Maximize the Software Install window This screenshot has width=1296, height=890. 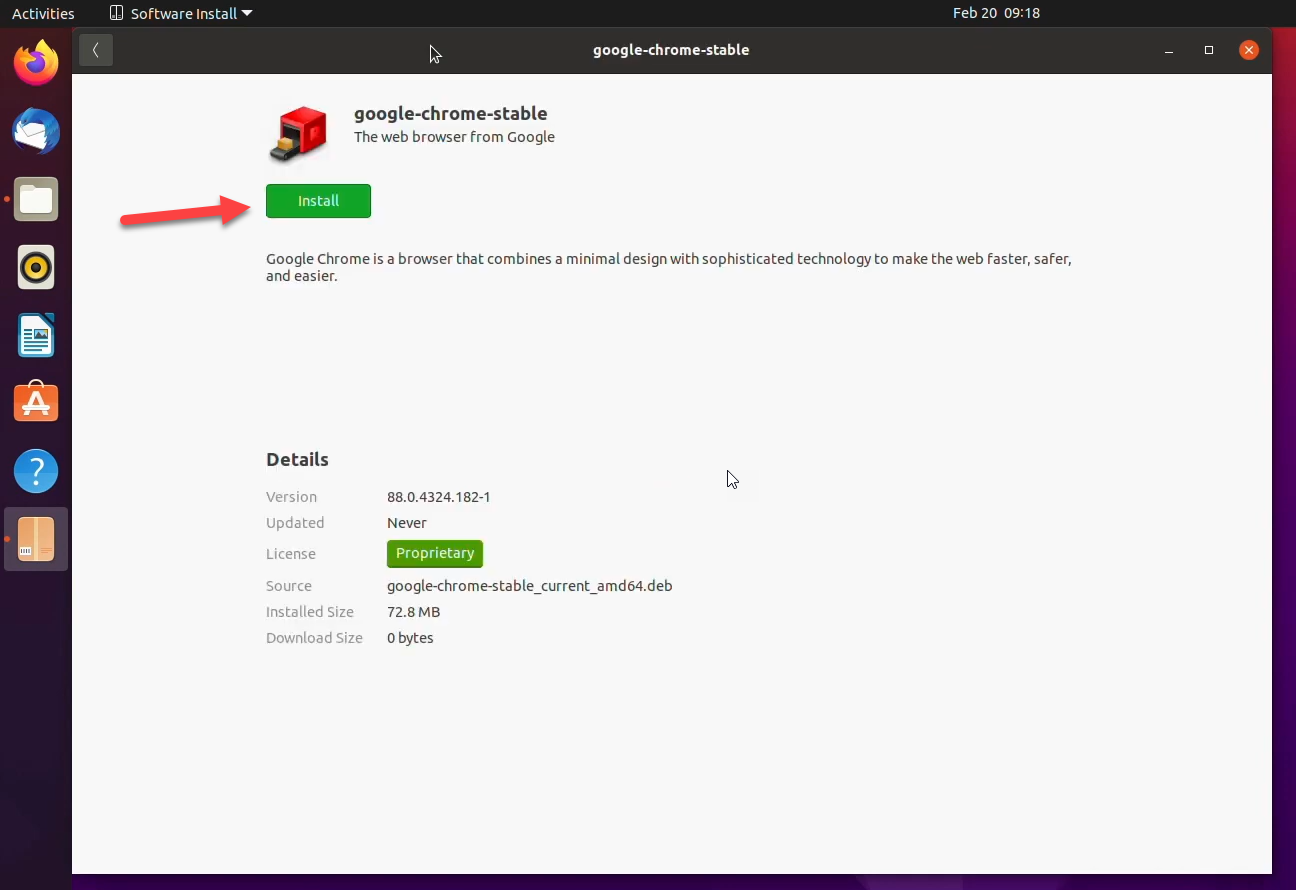click(1209, 50)
